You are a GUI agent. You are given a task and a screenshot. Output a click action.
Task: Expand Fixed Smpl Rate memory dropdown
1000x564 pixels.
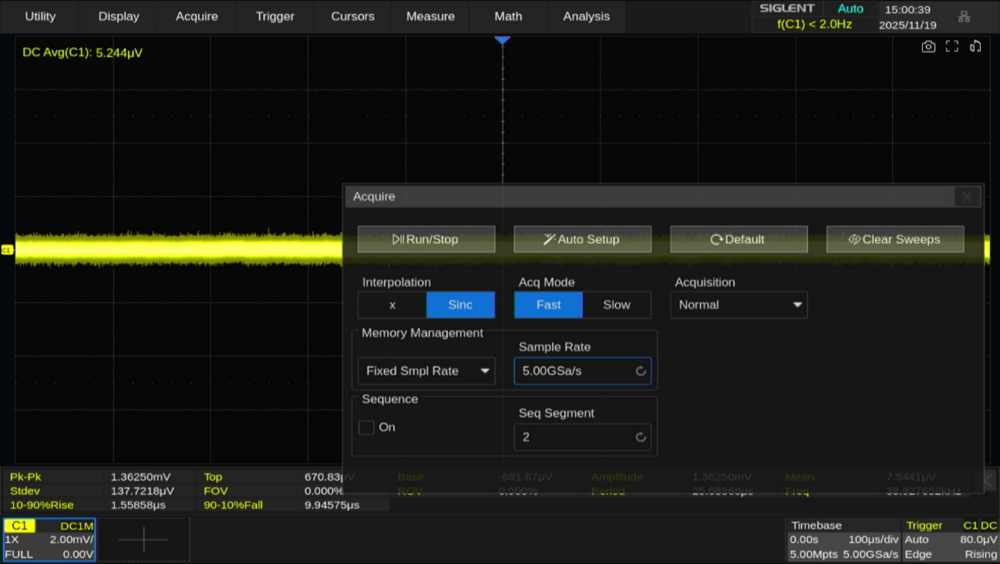coord(427,371)
